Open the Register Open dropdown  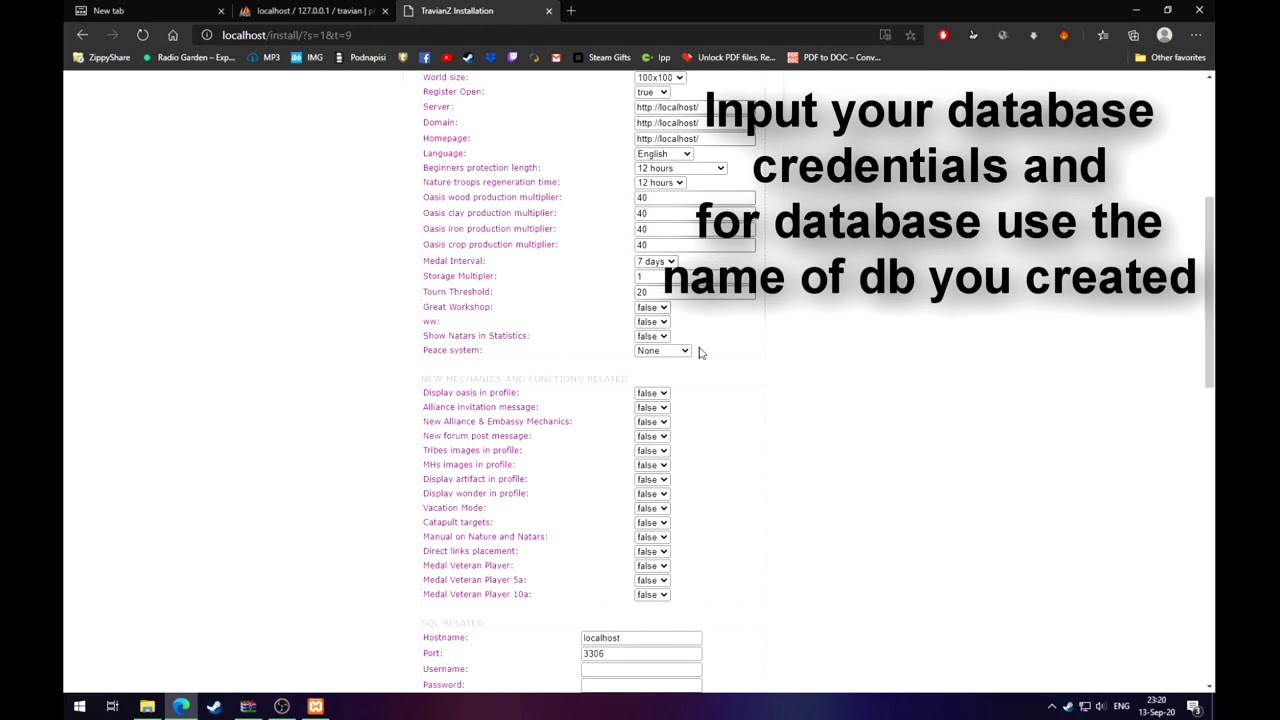pos(652,92)
